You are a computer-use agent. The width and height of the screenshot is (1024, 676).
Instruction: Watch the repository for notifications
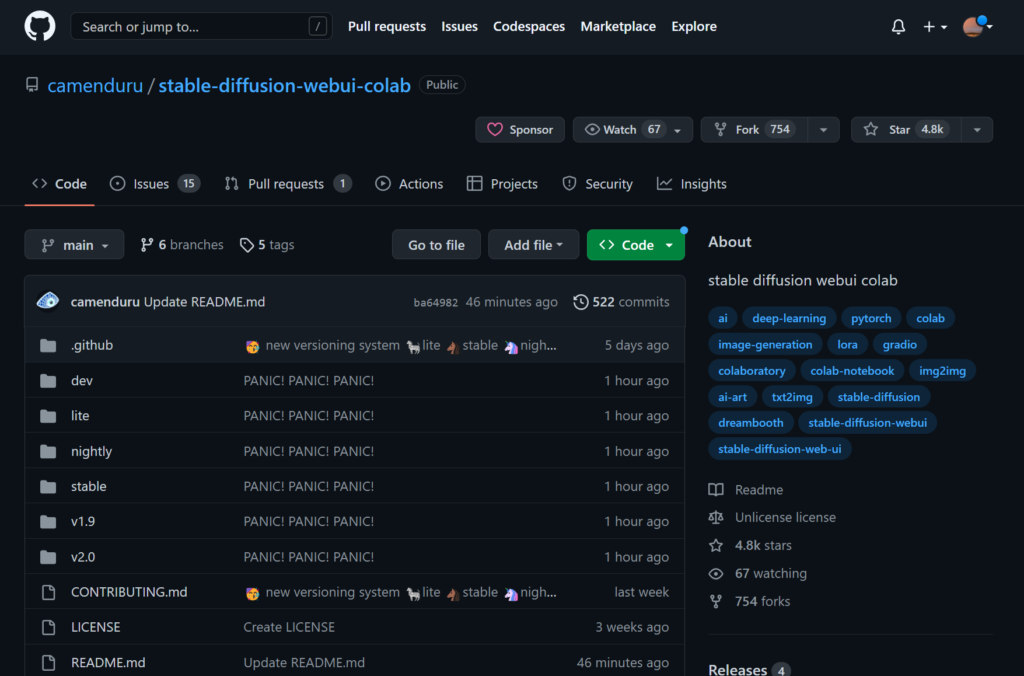click(x=620, y=130)
